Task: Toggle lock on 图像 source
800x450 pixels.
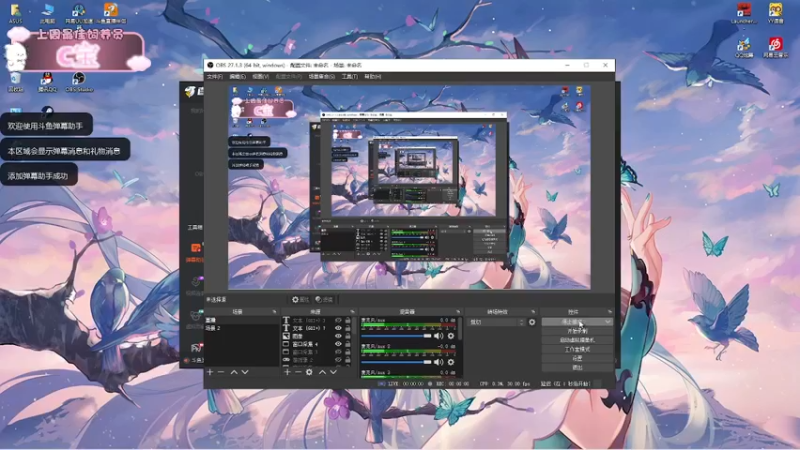Action: pos(348,336)
